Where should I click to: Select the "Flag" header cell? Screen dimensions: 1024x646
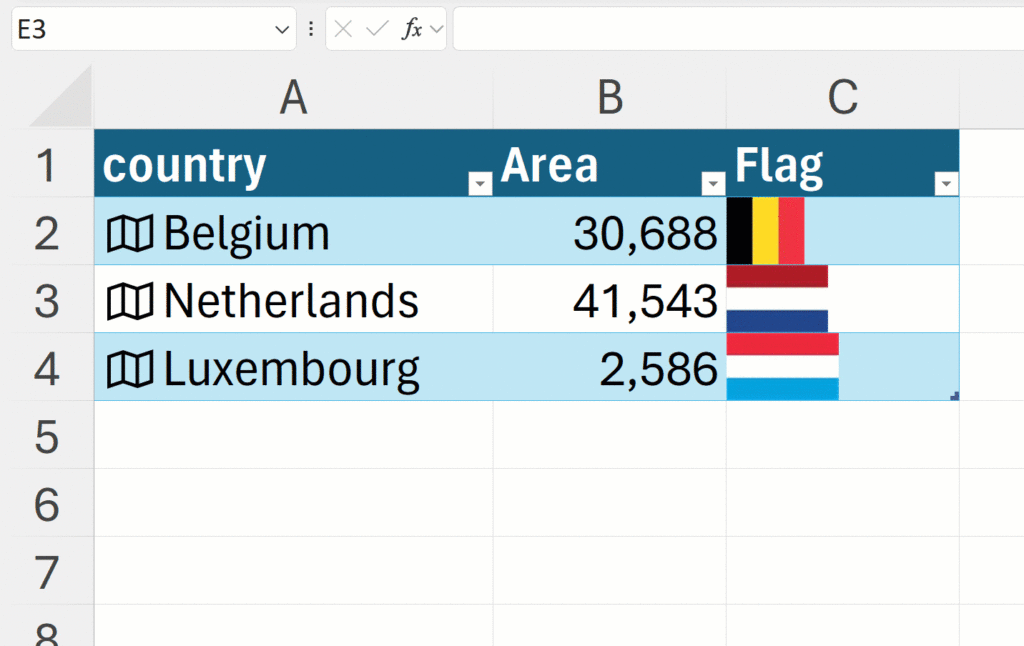pyautogui.click(x=842, y=163)
